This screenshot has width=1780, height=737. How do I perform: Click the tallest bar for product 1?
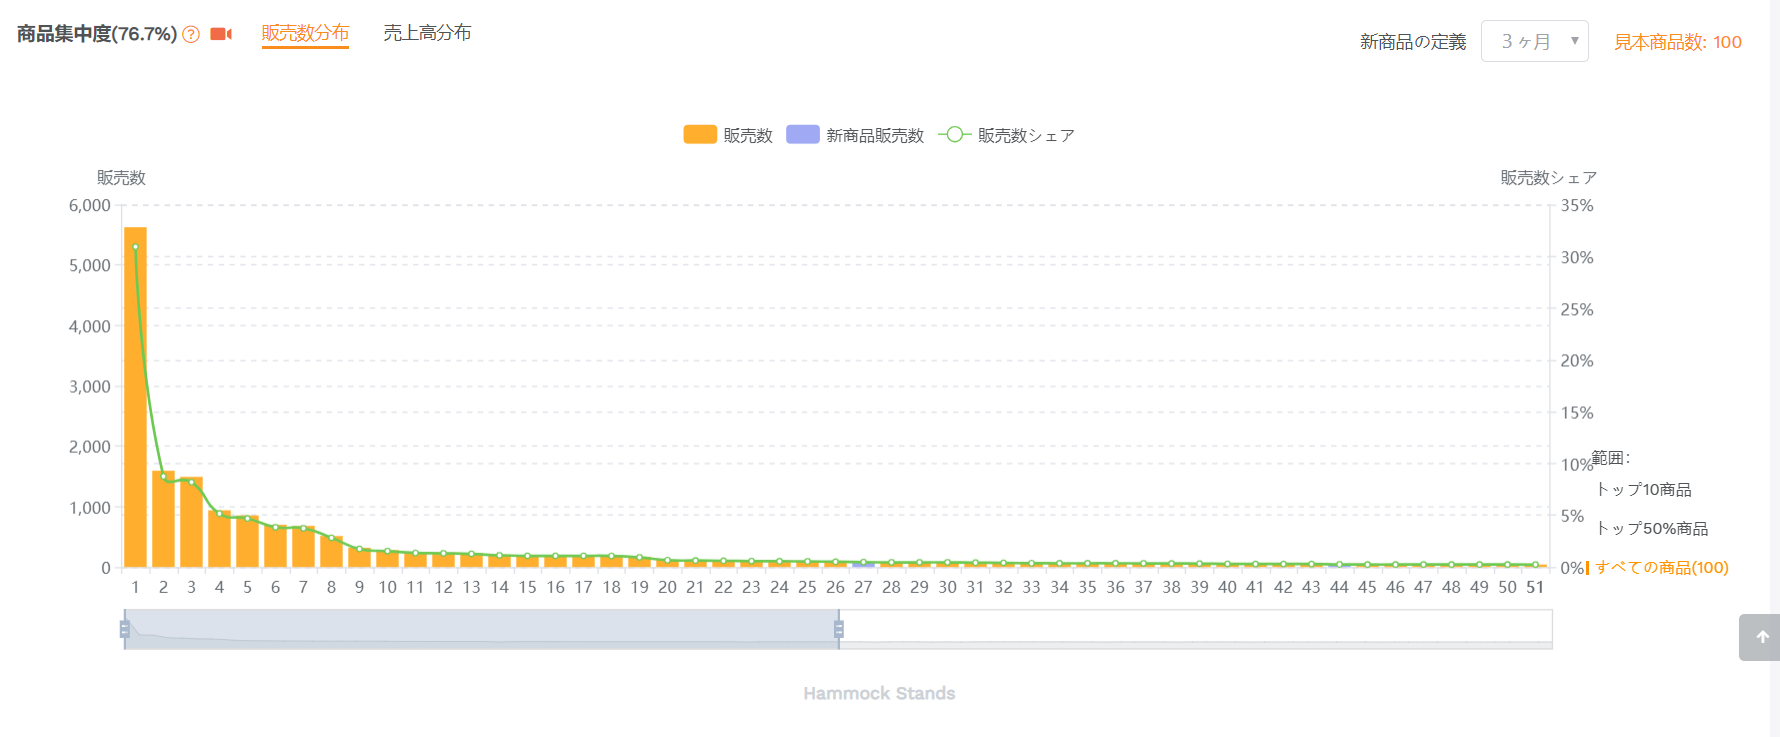tap(135, 397)
